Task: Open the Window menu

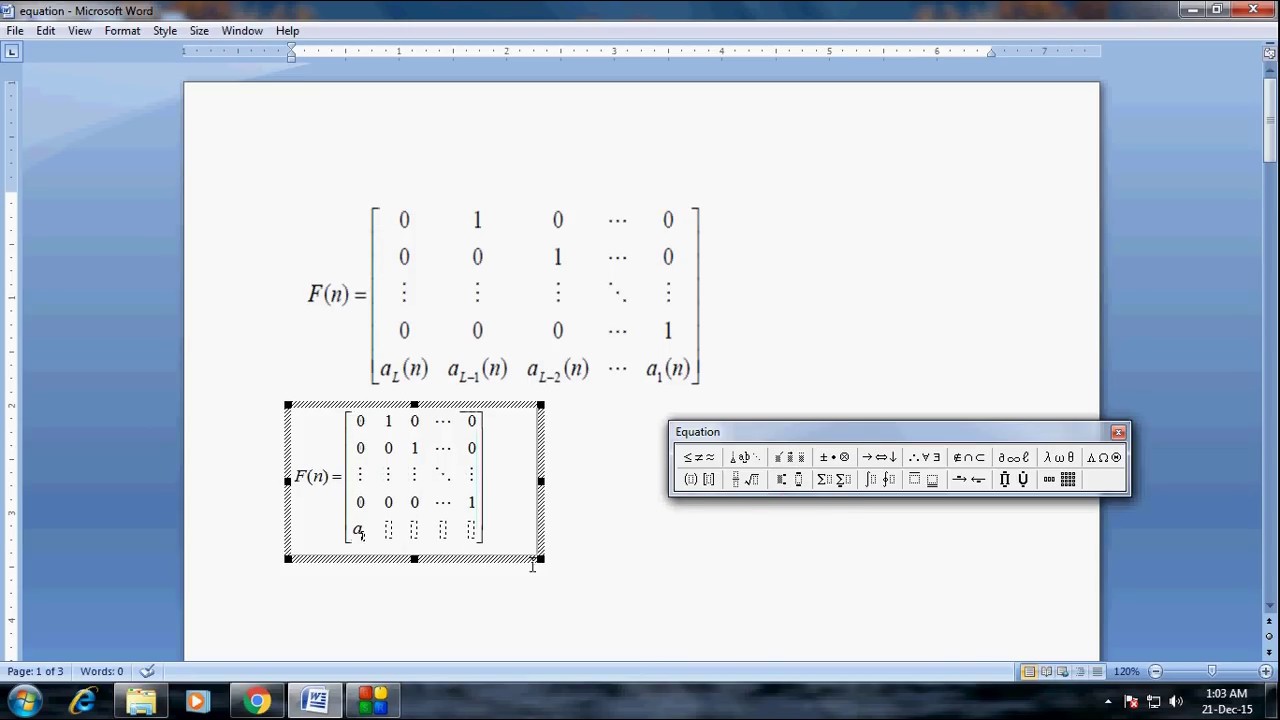Action: point(242,31)
